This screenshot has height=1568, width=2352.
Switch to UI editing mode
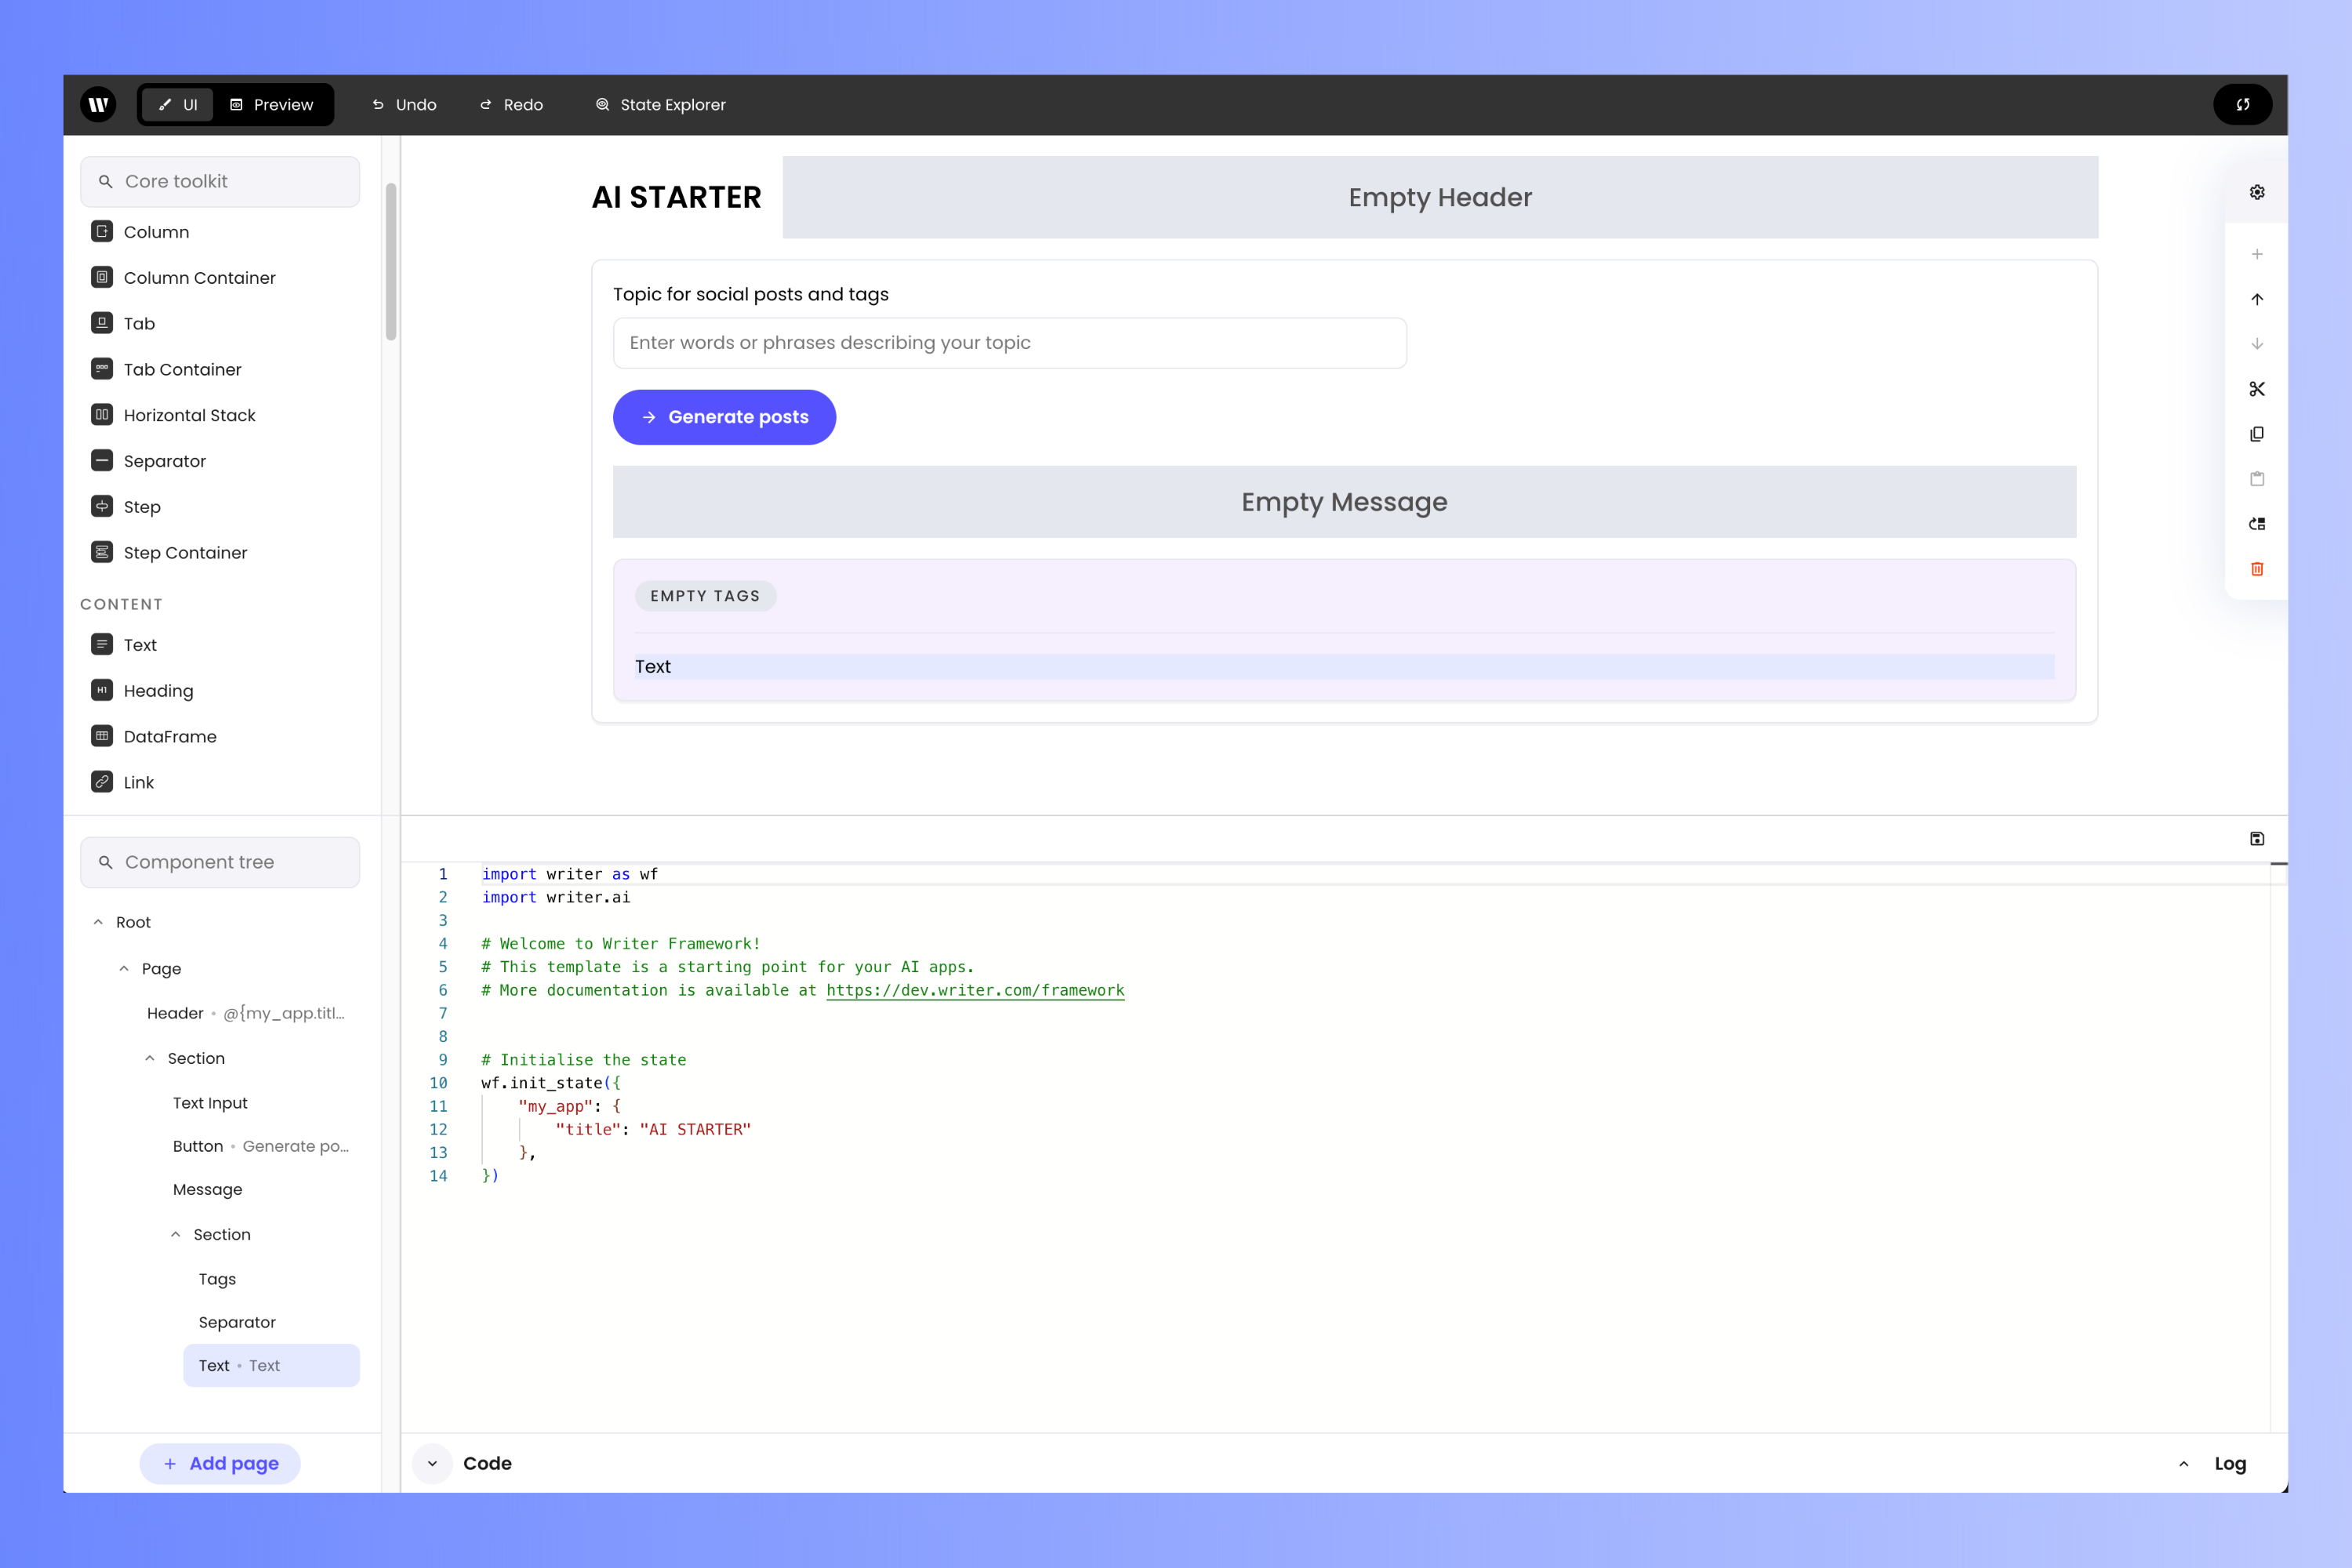178,104
